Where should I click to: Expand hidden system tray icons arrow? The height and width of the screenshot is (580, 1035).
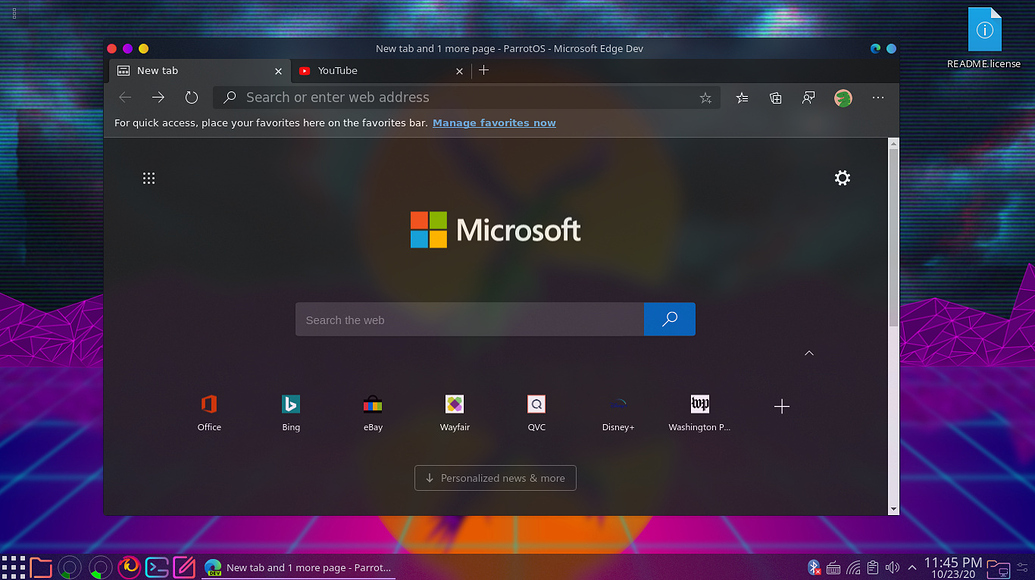tap(912, 567)
